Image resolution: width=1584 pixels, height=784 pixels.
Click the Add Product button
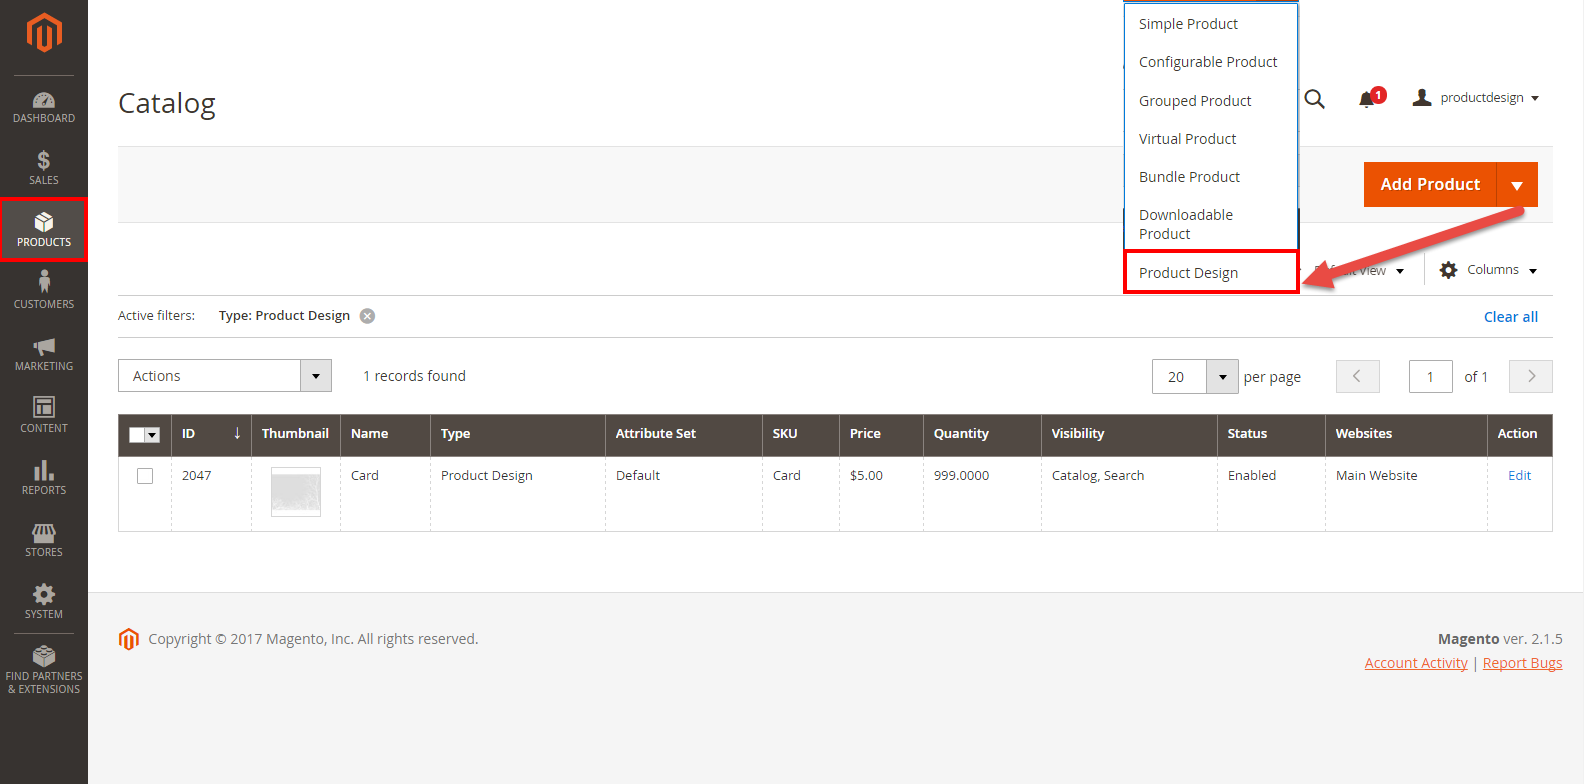(1429, 185)
